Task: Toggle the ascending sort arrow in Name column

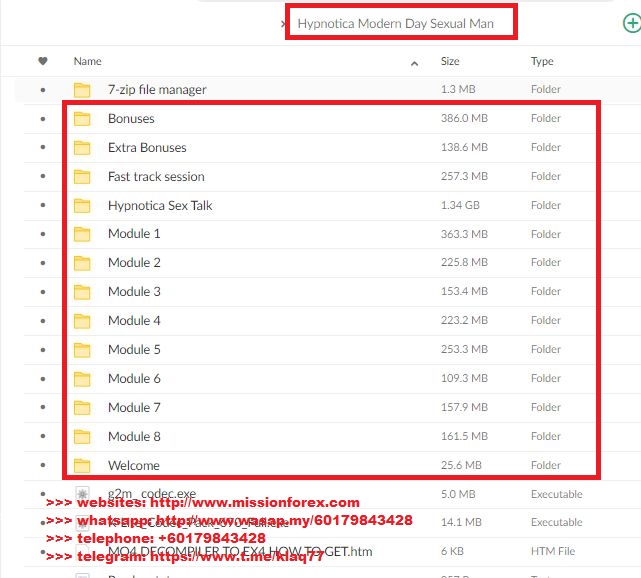Action: coord(414,63)
